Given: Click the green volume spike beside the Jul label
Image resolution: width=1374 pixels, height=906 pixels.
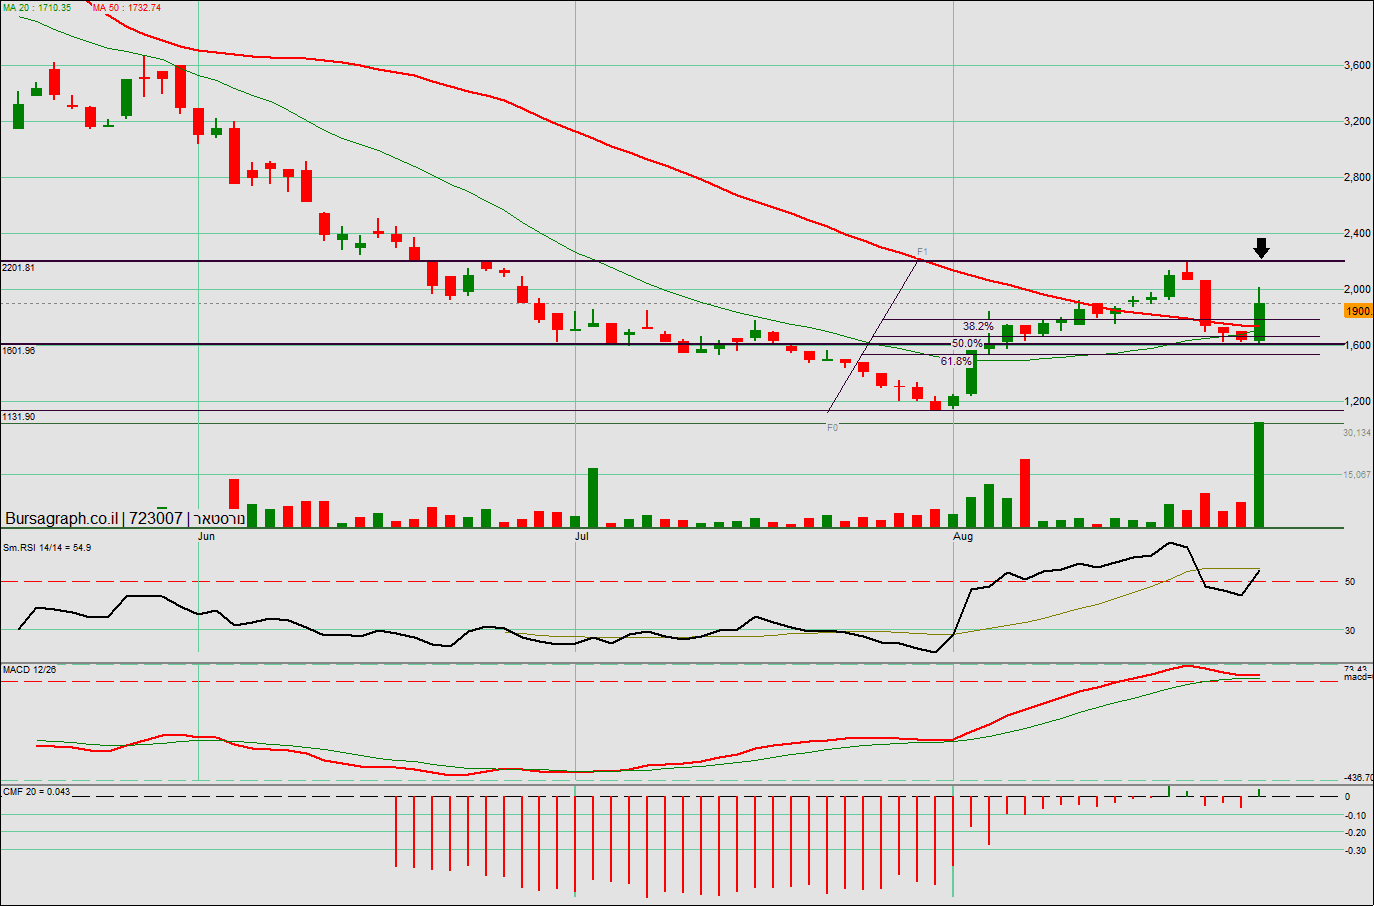Looking at the screenshot, I should coord(593,498).
